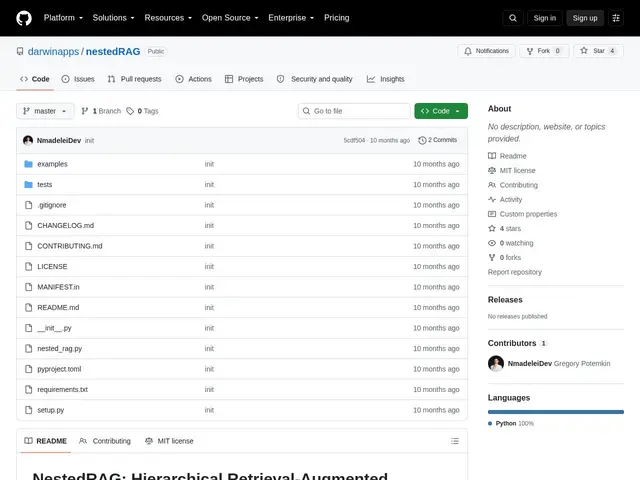The image size is (640, 480).
Task: Open the Security and quality tab
Action: 314,79
